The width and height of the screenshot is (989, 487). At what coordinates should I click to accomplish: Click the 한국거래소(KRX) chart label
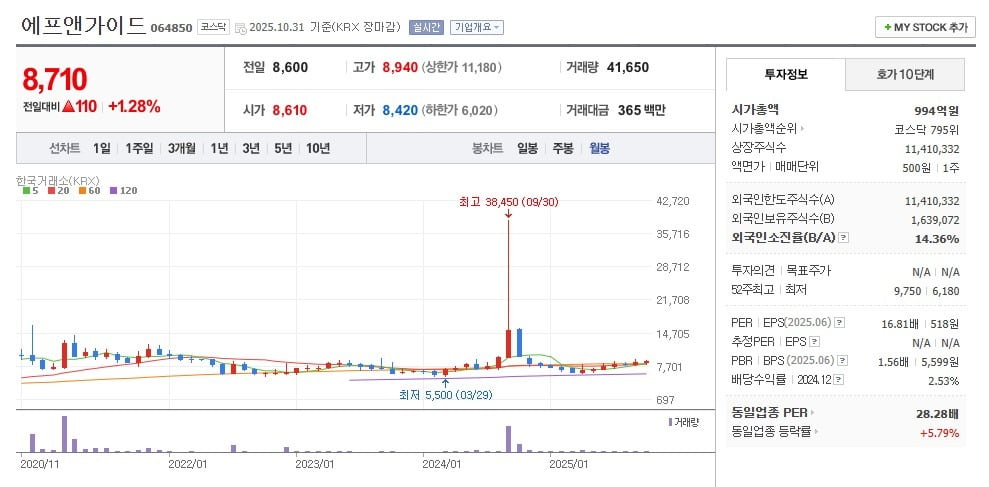58,180
